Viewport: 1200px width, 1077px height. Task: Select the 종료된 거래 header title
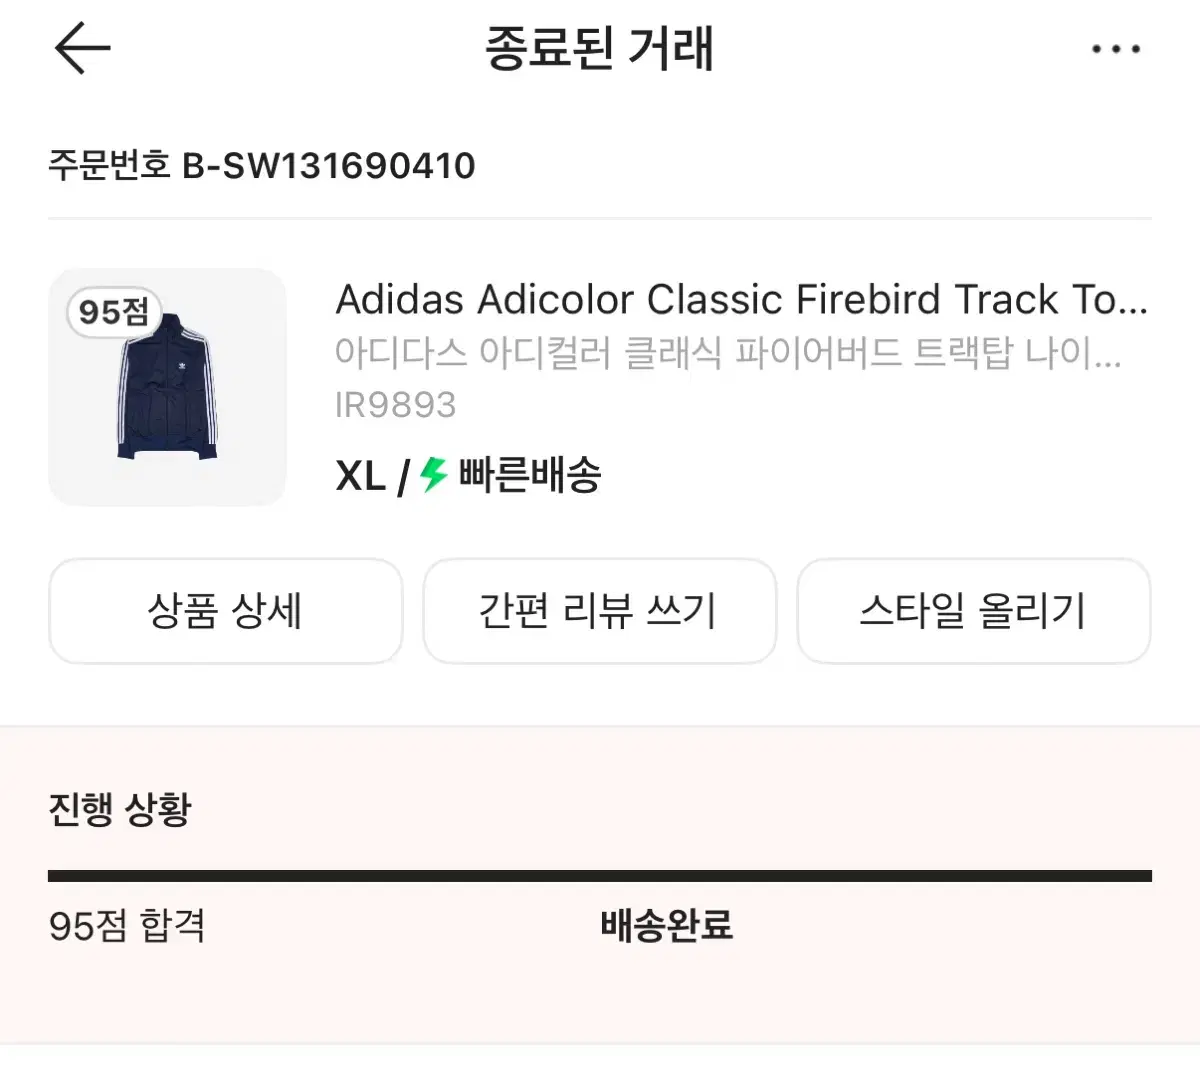(599, 48)
